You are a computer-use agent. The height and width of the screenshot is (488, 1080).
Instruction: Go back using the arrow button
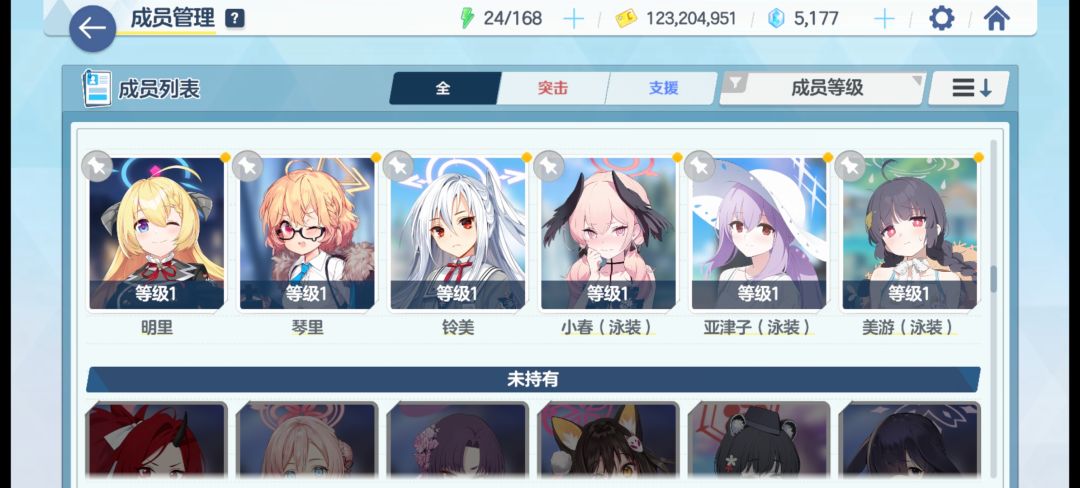pyautogui.click(x=92, y=28)
